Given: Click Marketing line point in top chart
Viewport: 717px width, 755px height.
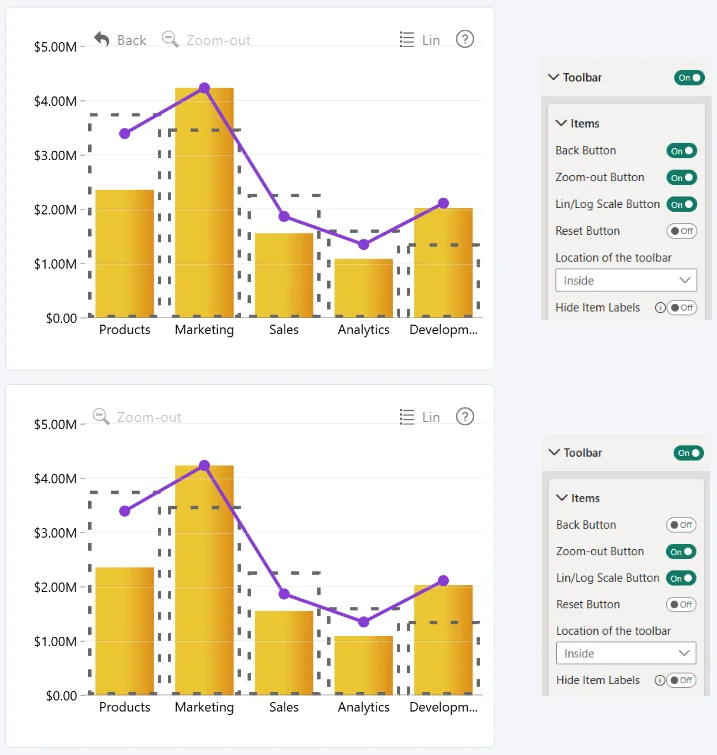Looking at the screenshot, I should pyautogui.click(x=204, y=88).
